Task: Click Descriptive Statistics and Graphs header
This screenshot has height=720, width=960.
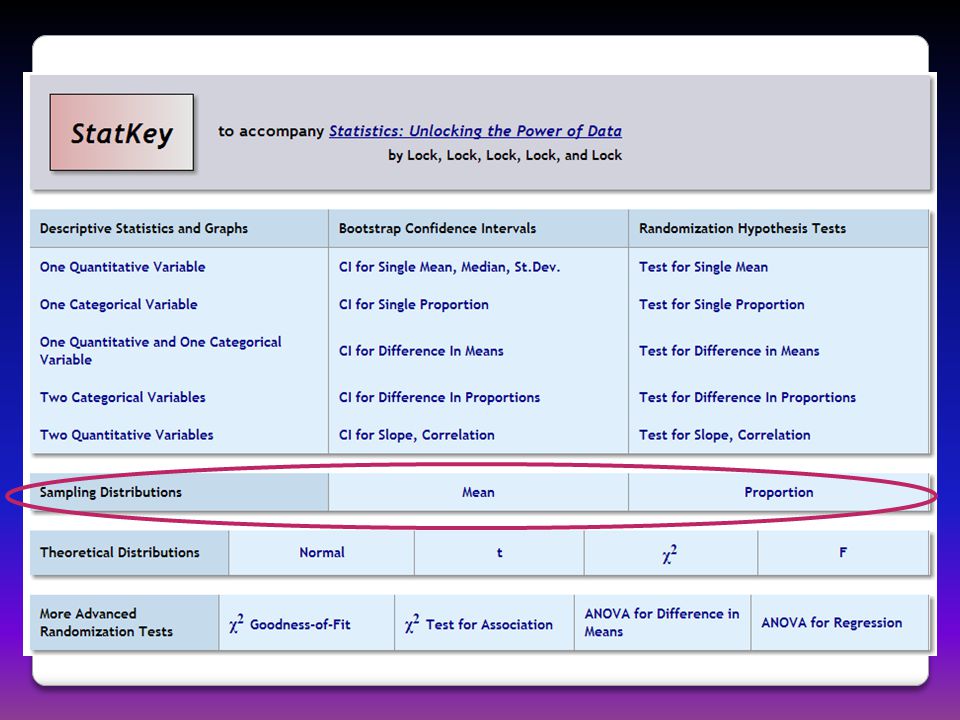Action: point(144,228)
